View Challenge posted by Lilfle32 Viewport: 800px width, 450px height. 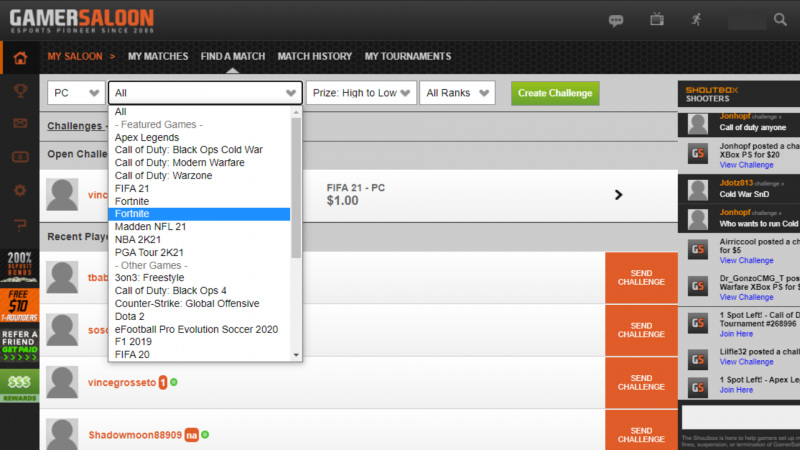coord(746,362)
